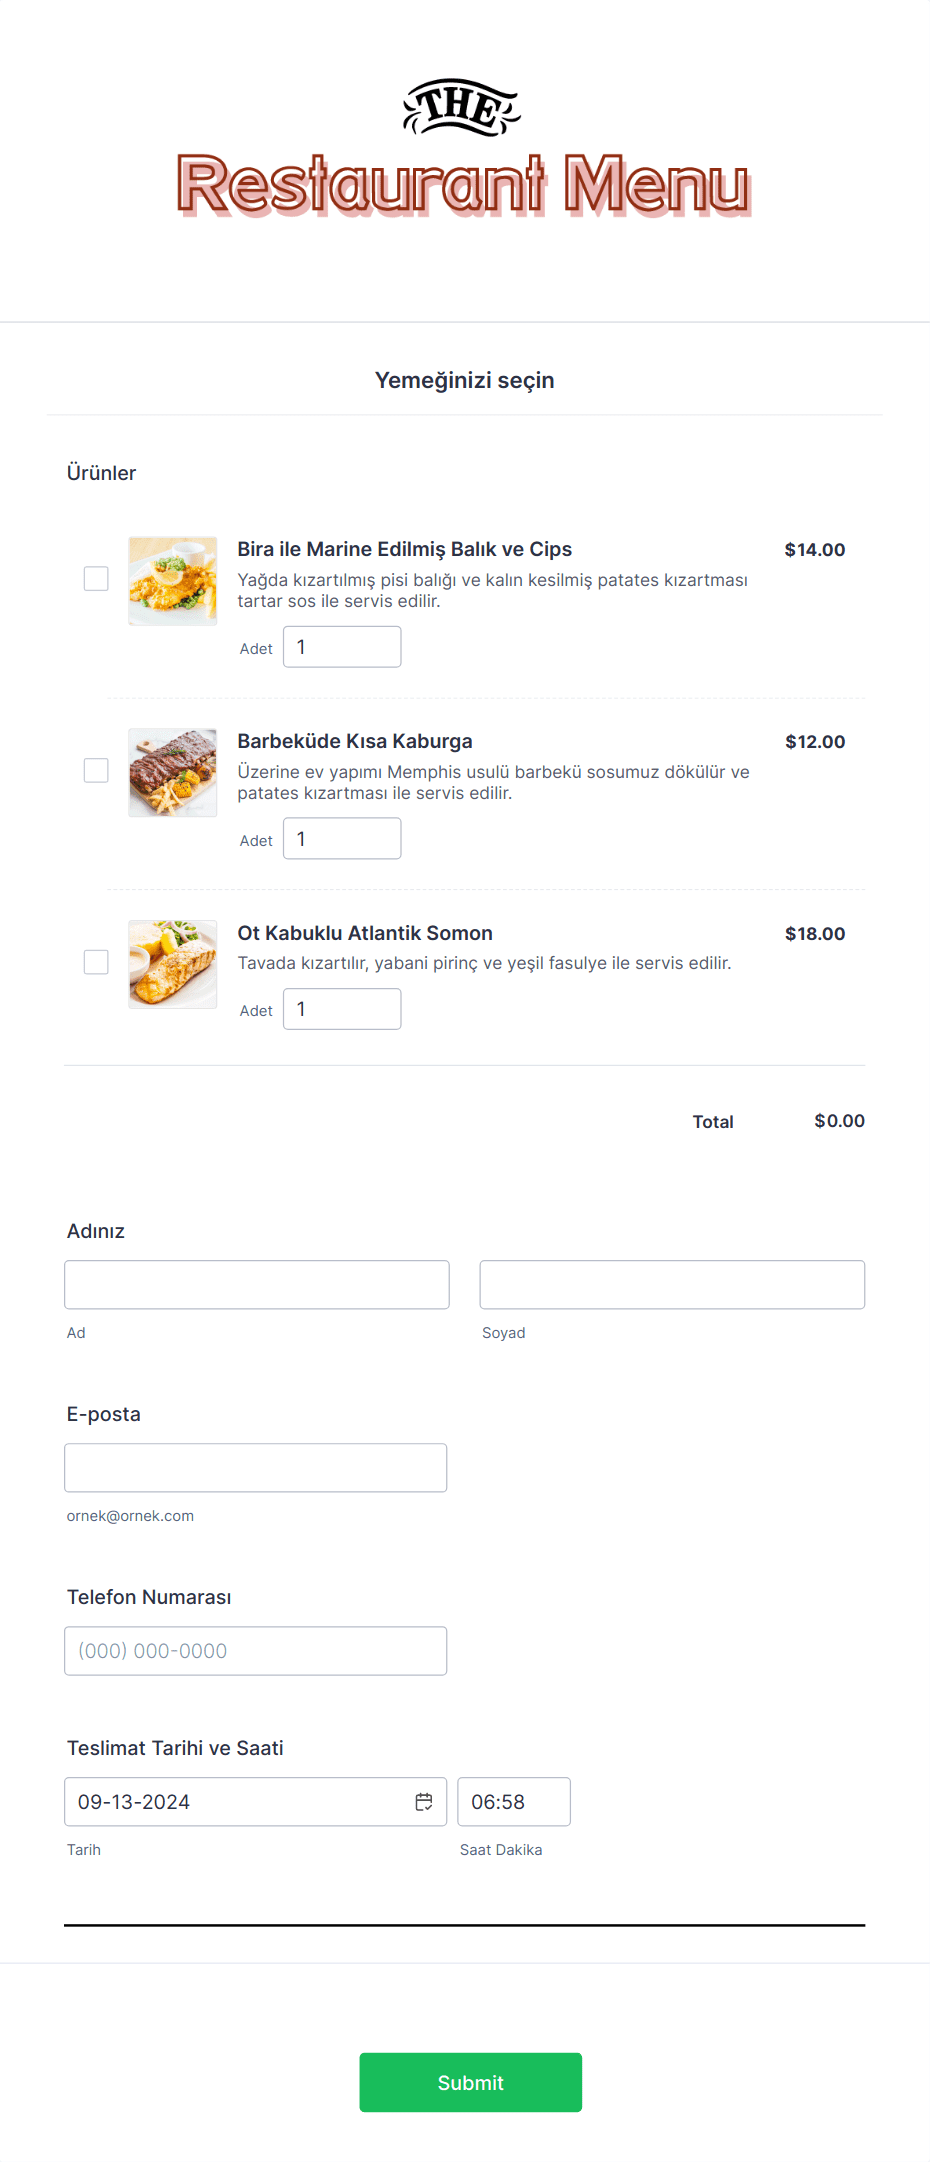The height and width of the screenshot is (2162, 930).
Task: Select the Telefon Numarası field
Action: [x=256, y=1651]
